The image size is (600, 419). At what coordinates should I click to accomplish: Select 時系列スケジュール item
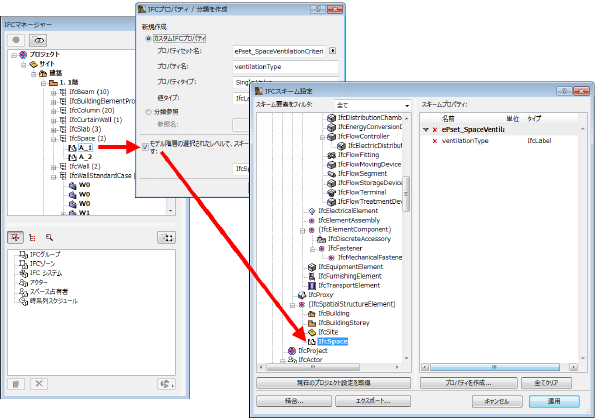point(54,301)
